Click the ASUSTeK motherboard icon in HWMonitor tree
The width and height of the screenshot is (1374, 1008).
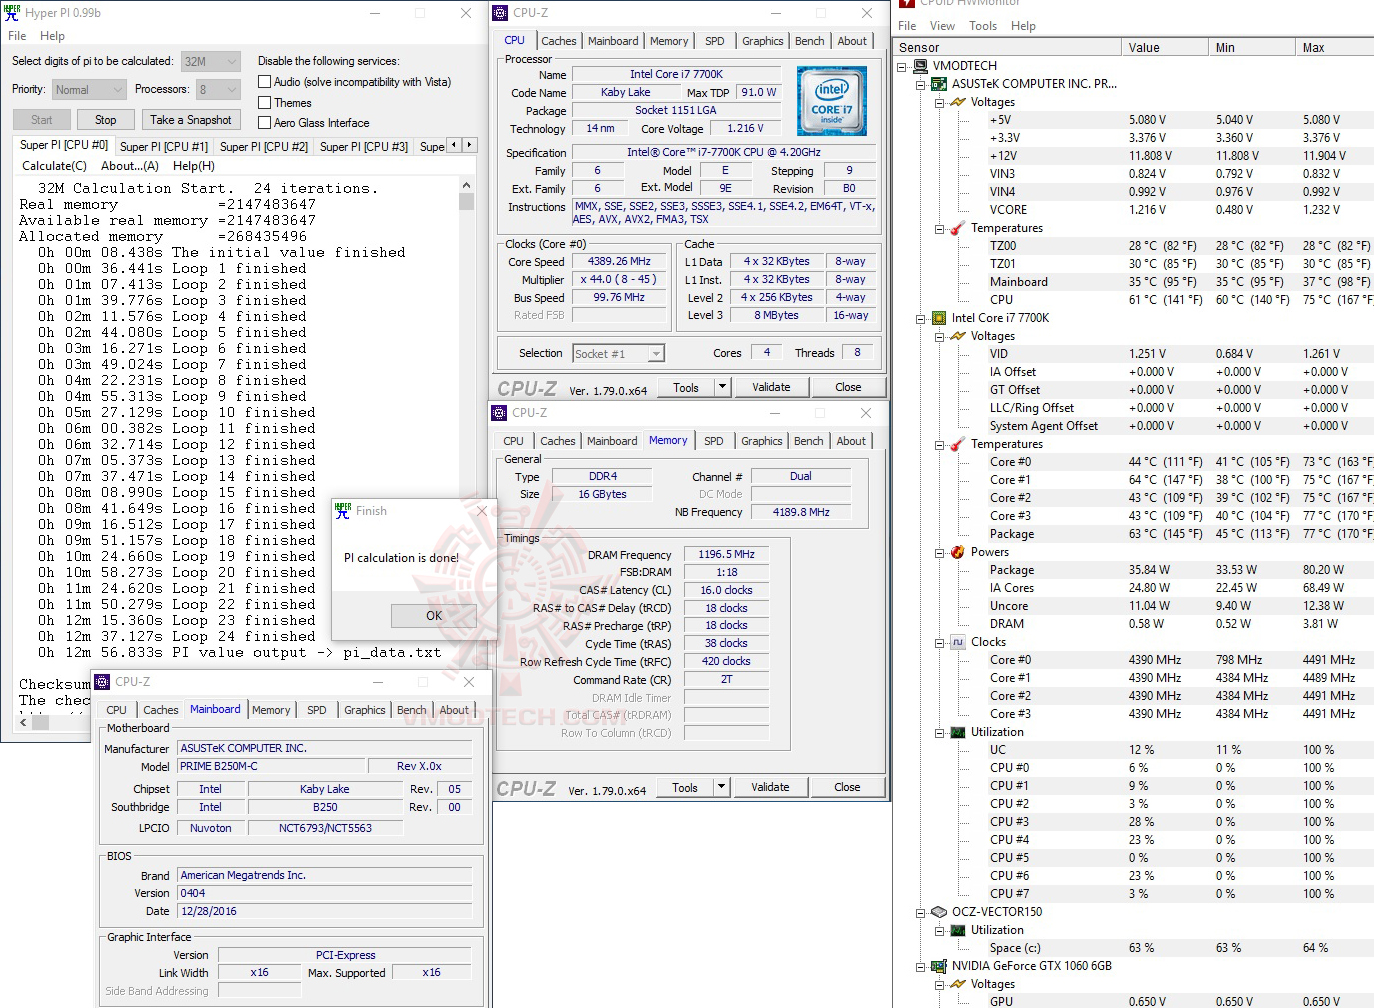[x=939, y=84]
